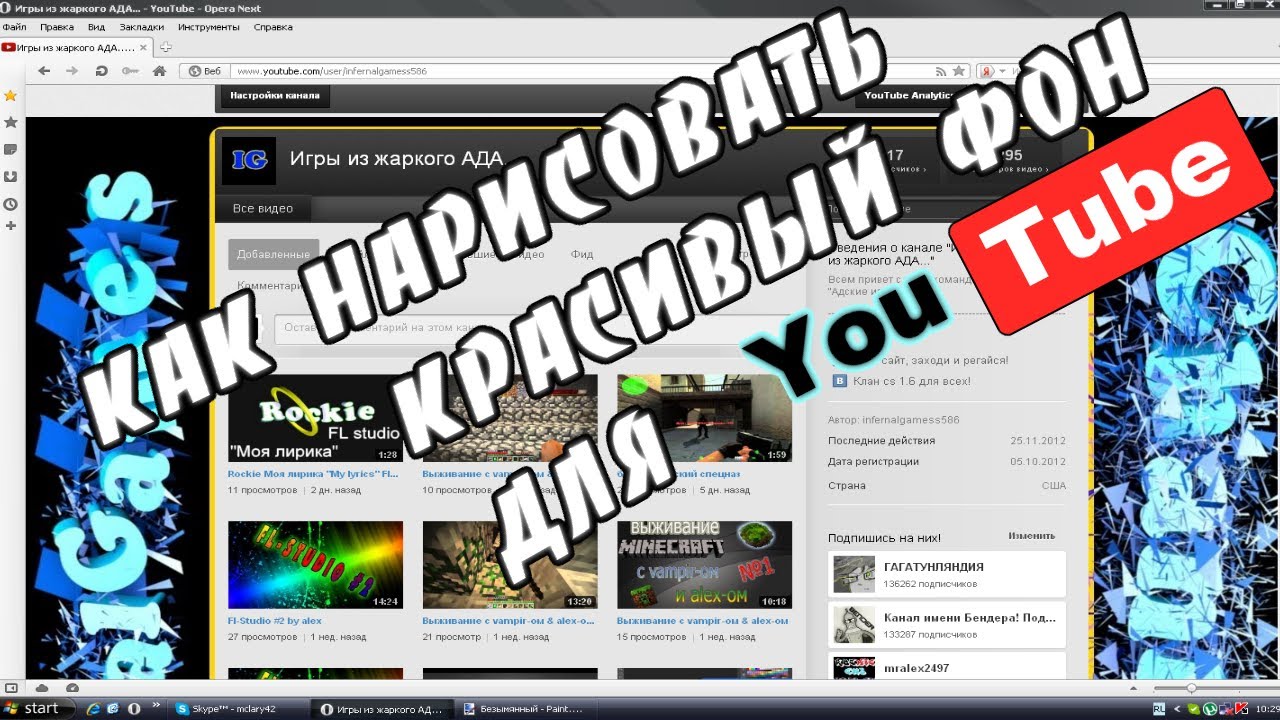Close the Игры из жаркого АДА tab

coord(142,47)
